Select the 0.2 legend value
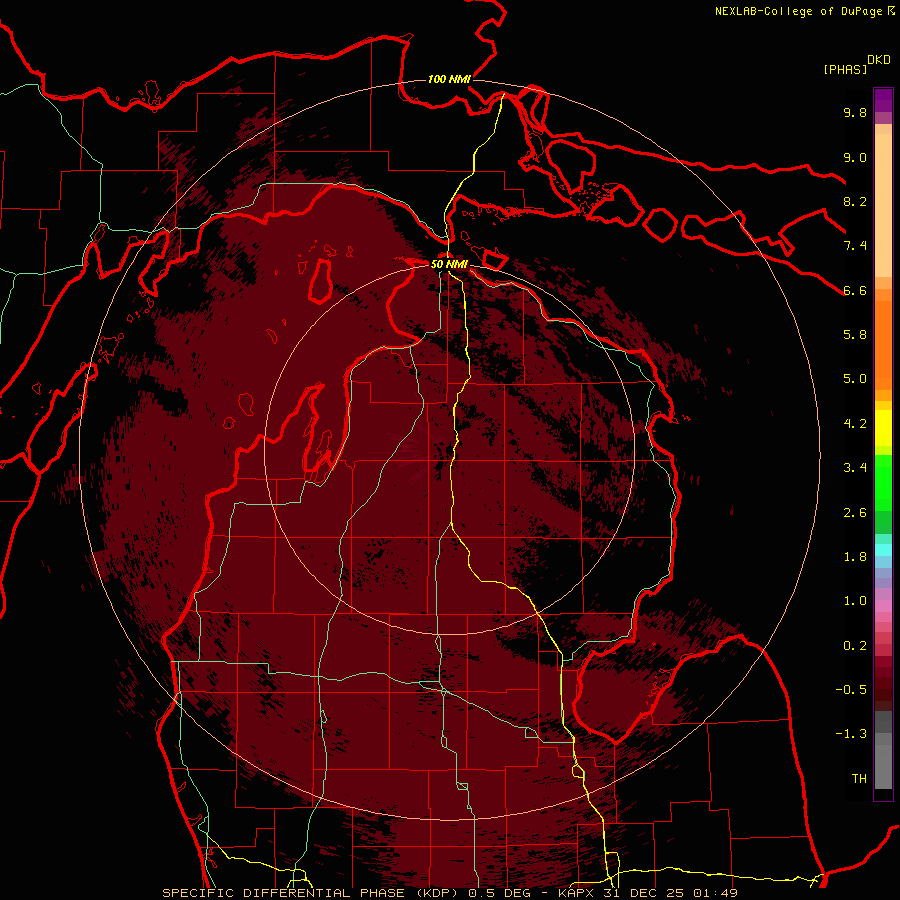Image resolution: width=900 pixels, height=900 pixels. pos(855,646)
